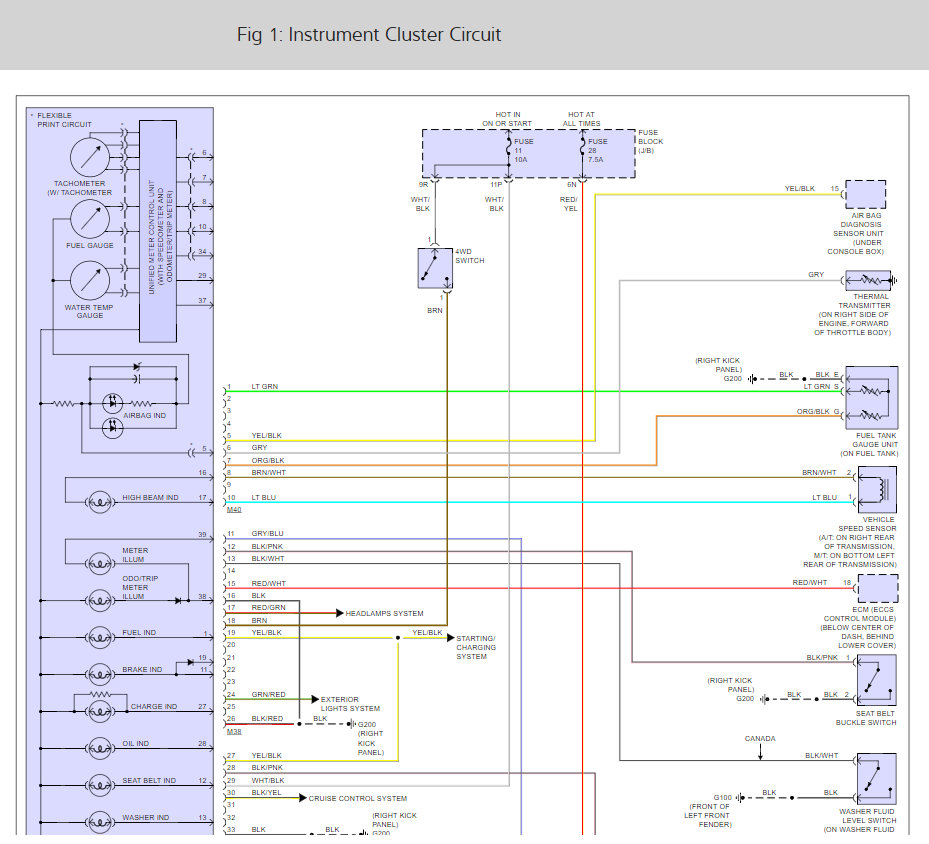Click the Headlamps System label

click(384, 613)
